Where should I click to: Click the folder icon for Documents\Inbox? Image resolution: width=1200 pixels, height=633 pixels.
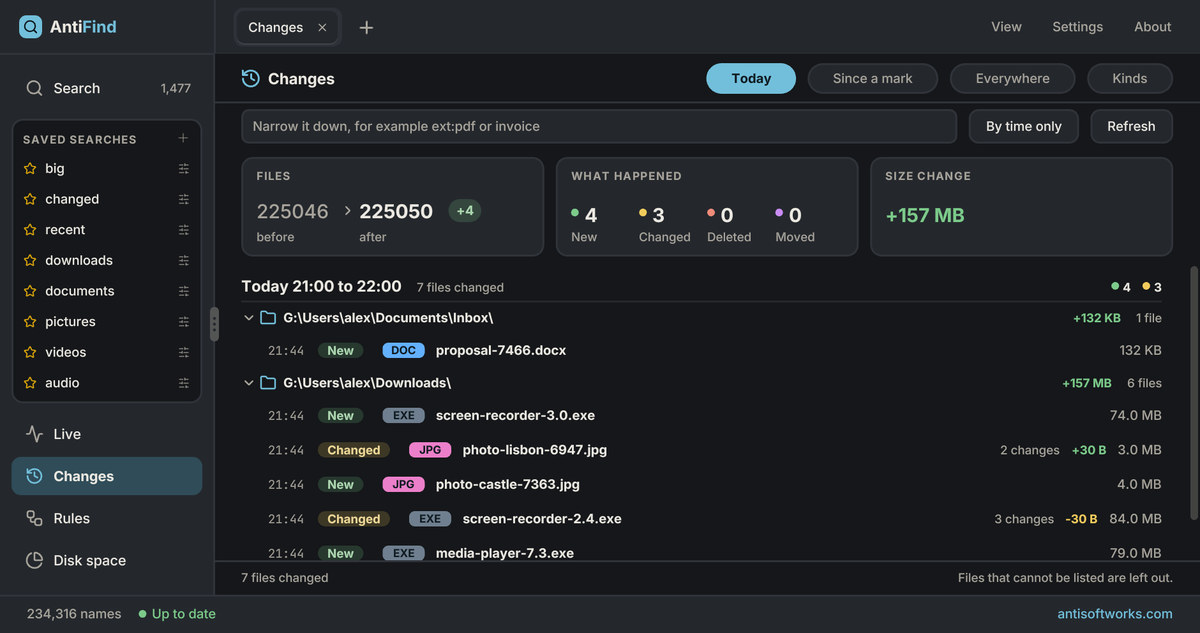(x=268, y=318)
